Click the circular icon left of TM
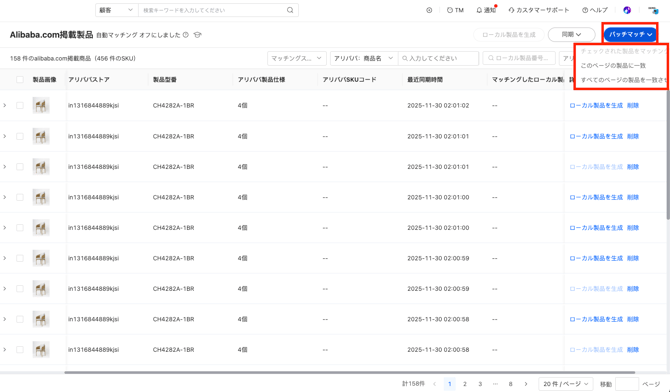Viewport: 670px width, 392px height. click(429, 10)
